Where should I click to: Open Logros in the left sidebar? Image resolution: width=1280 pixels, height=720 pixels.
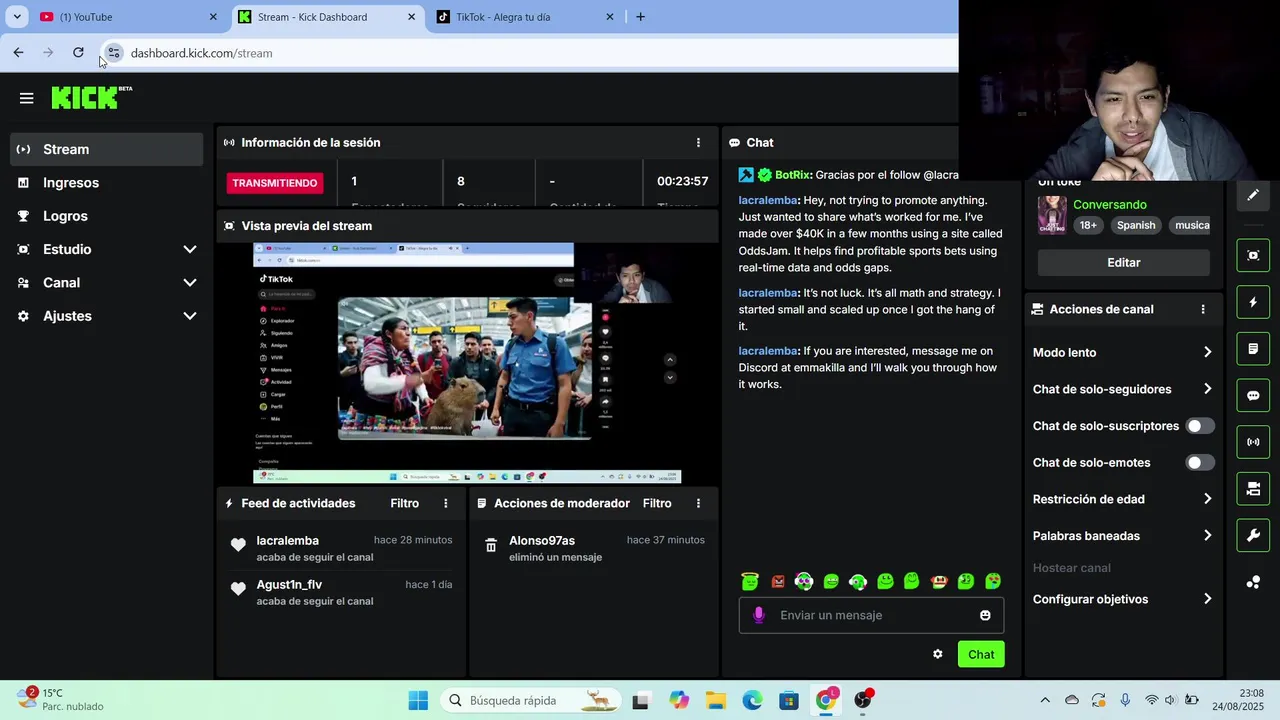point(107,216)
